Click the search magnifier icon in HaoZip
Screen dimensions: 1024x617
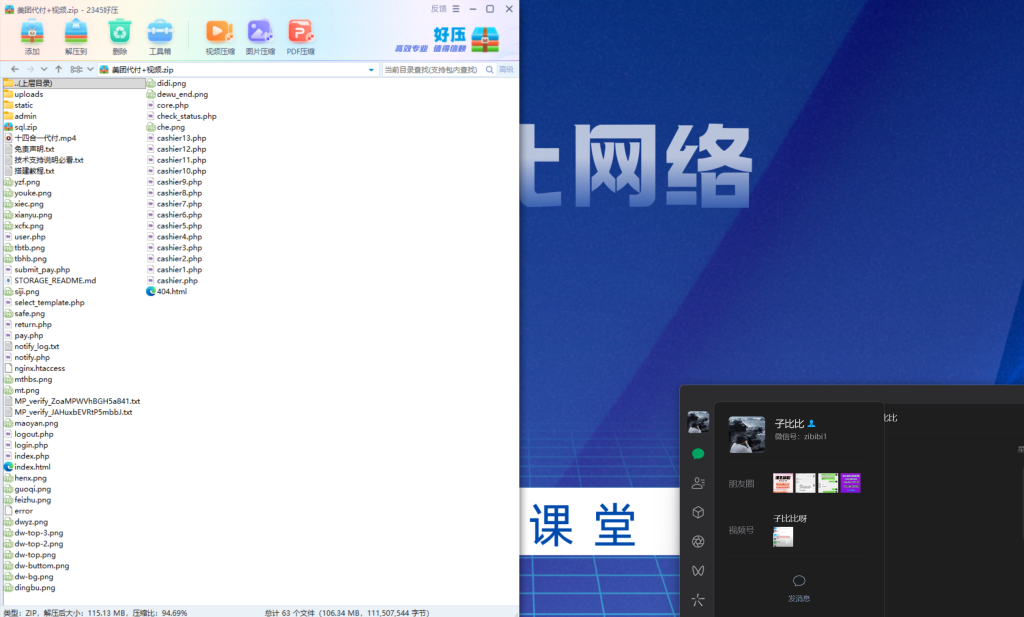click(x=489, y=70)
